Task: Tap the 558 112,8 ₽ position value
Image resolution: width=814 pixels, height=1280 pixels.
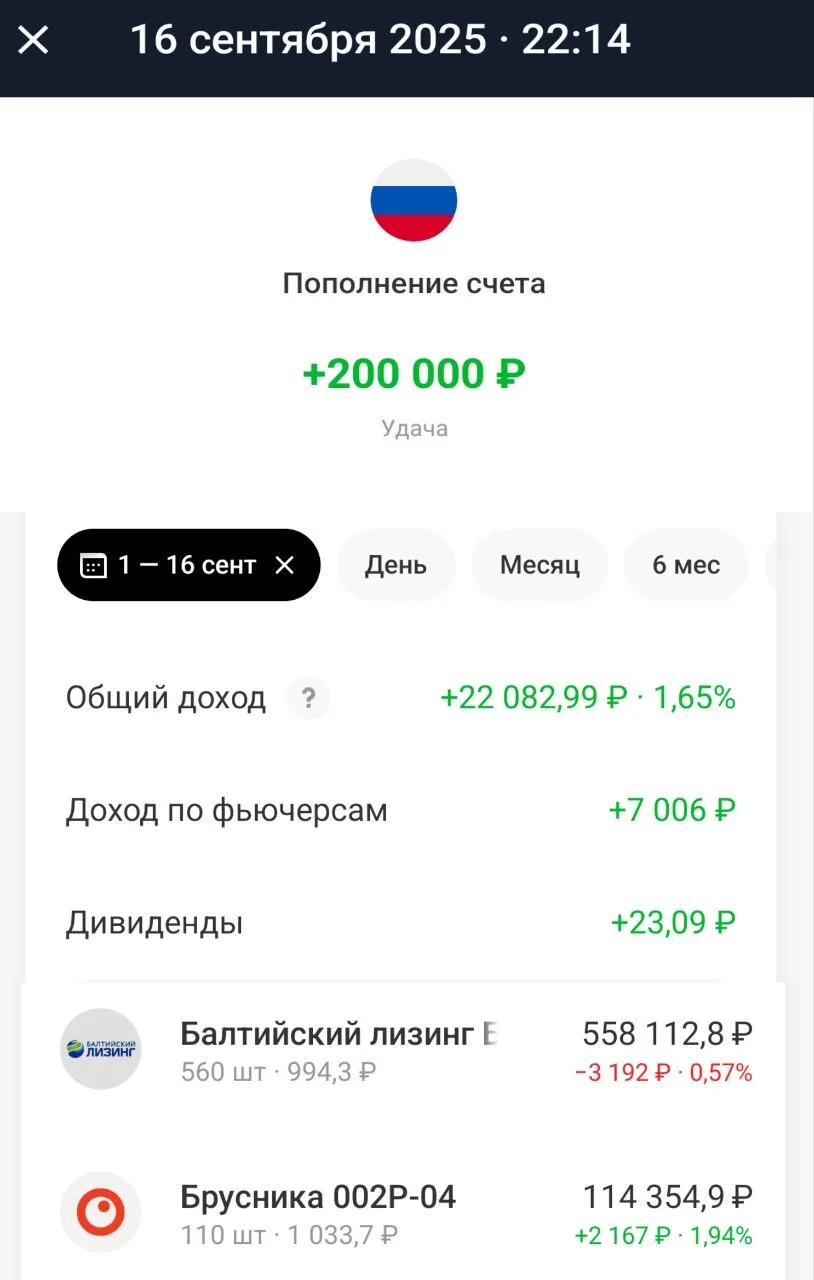Action: click(x=668, y=1033)
